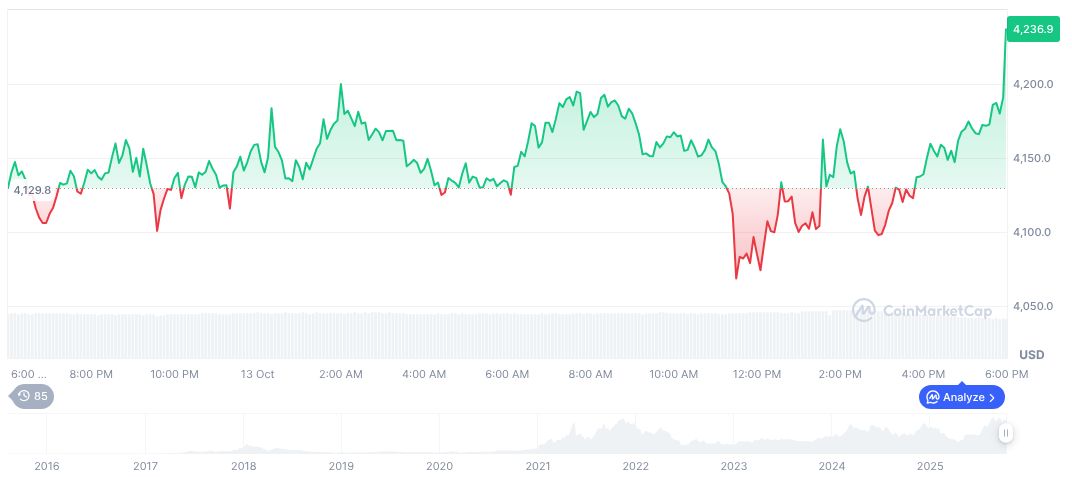Click the USD currency label
1072x477 pixels.
point(1031,355)
